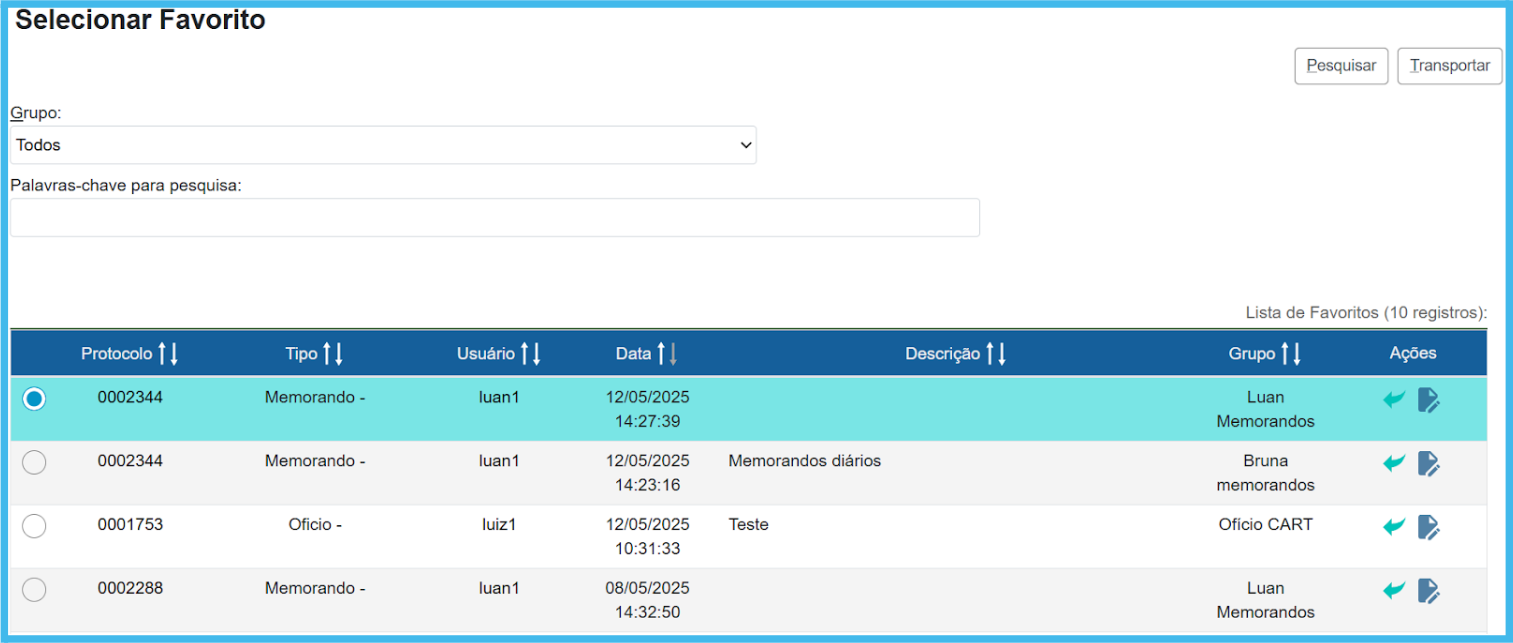
Task: Click the select arrow icon for Ofício CART row
Action: 1394,526
